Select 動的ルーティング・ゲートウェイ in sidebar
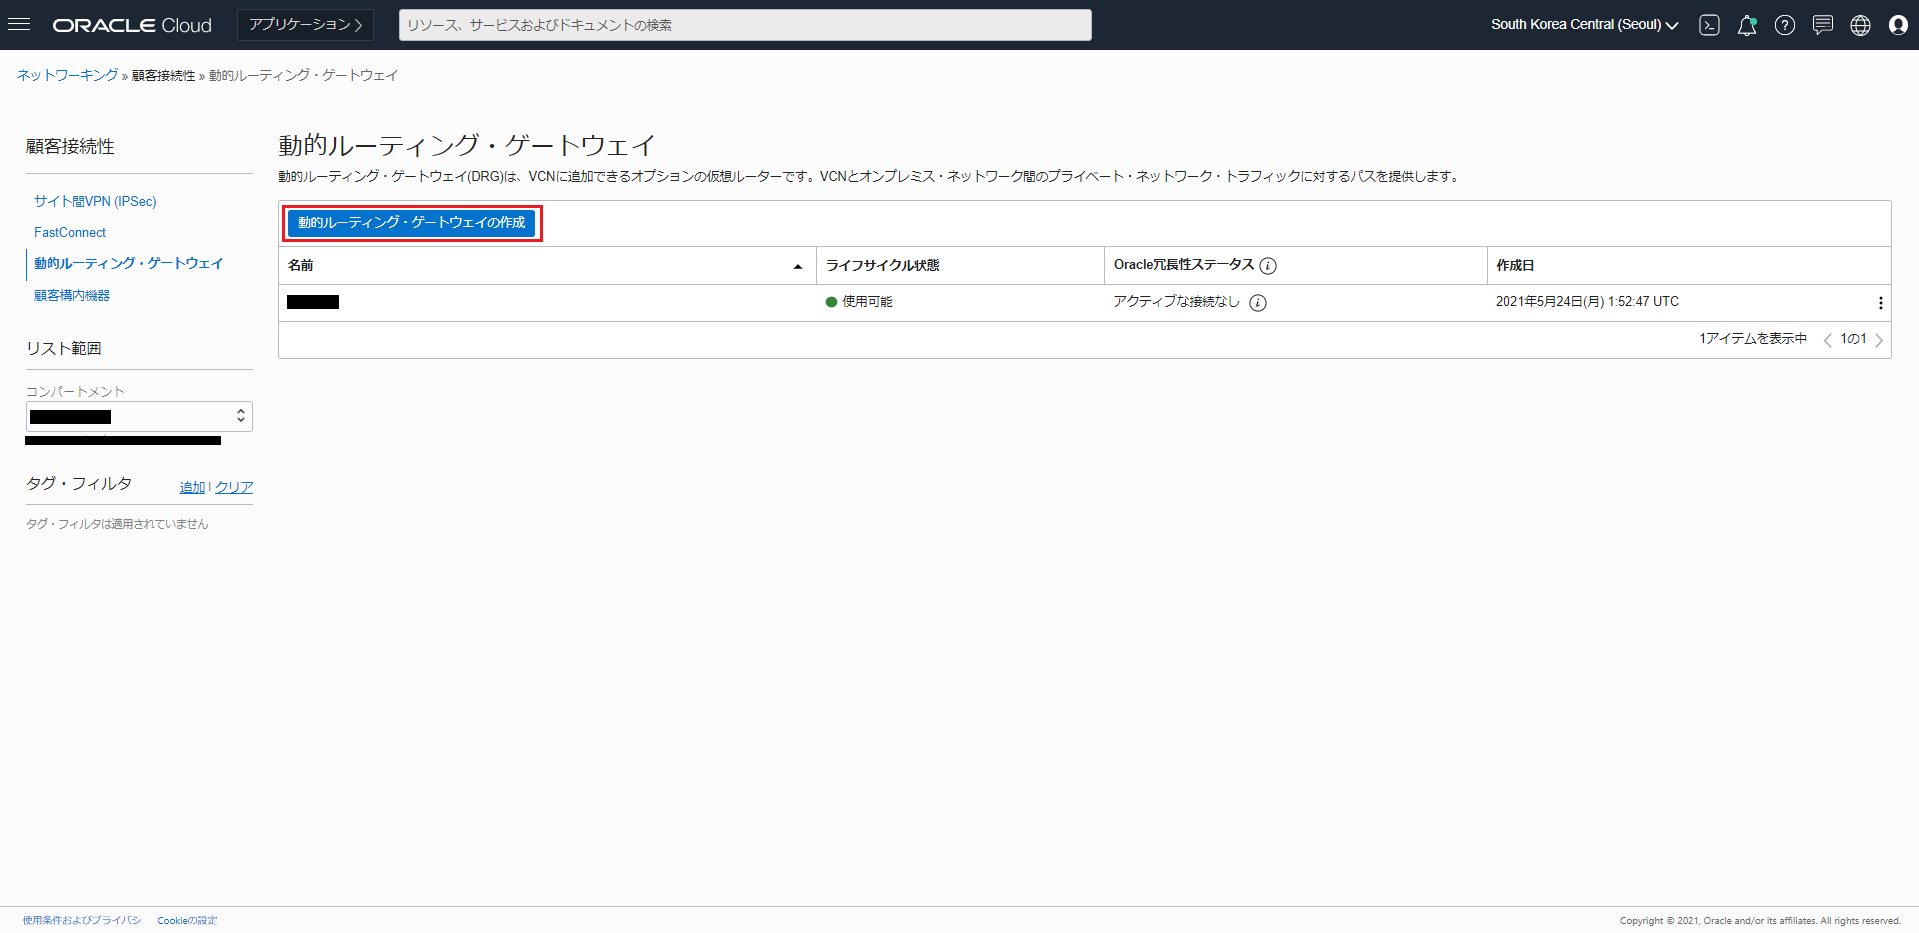This screenshot has height=933, width=1919. [129, 263]
